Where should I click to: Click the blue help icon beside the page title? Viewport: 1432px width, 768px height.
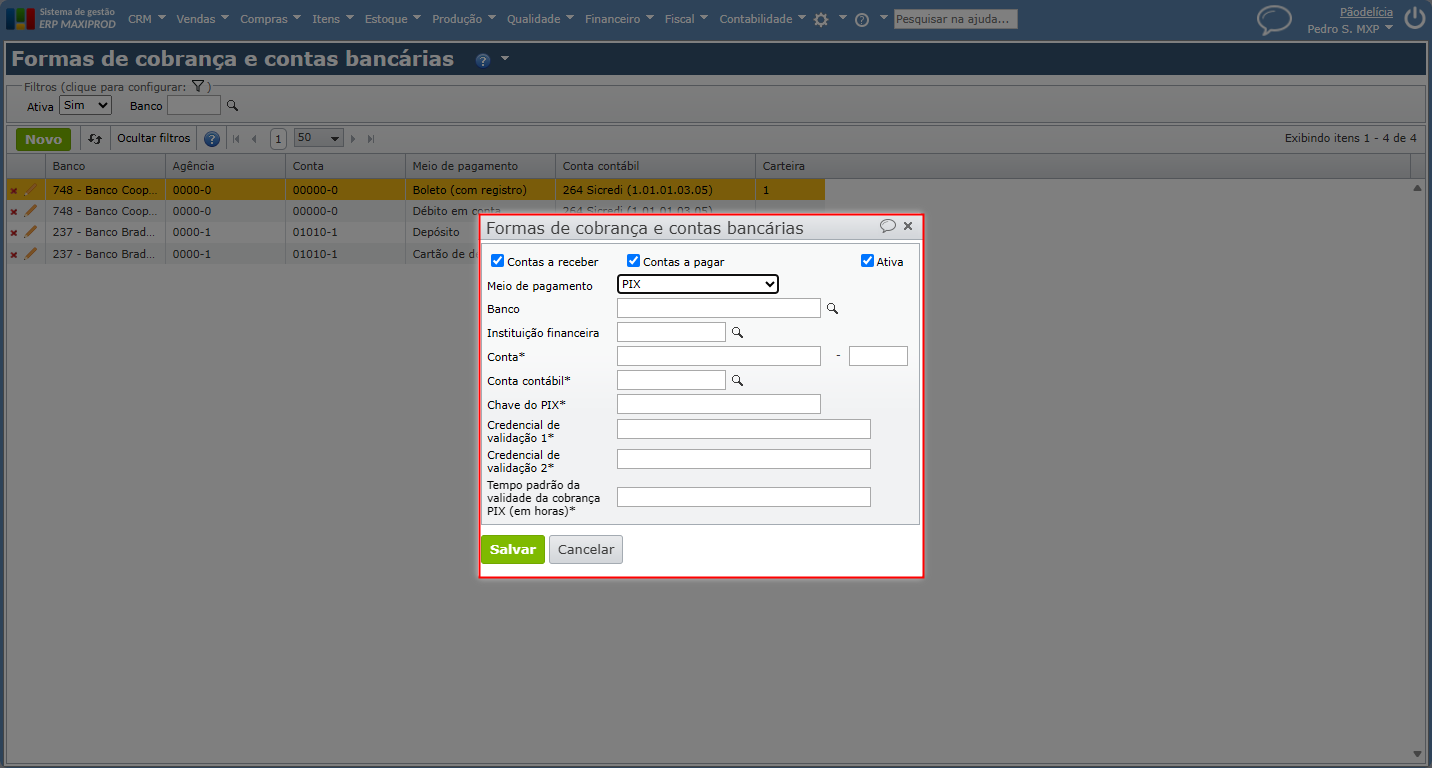coord(483,60)
